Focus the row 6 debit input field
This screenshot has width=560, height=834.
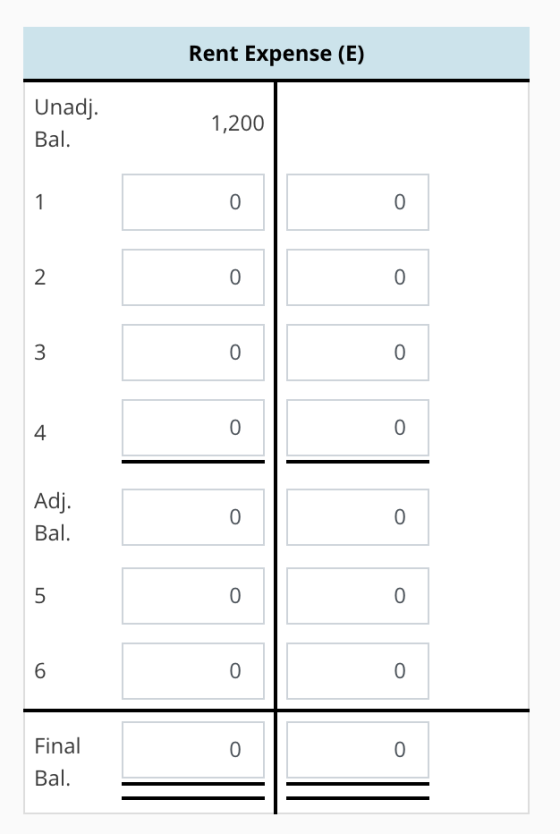(x=193, y=671)
